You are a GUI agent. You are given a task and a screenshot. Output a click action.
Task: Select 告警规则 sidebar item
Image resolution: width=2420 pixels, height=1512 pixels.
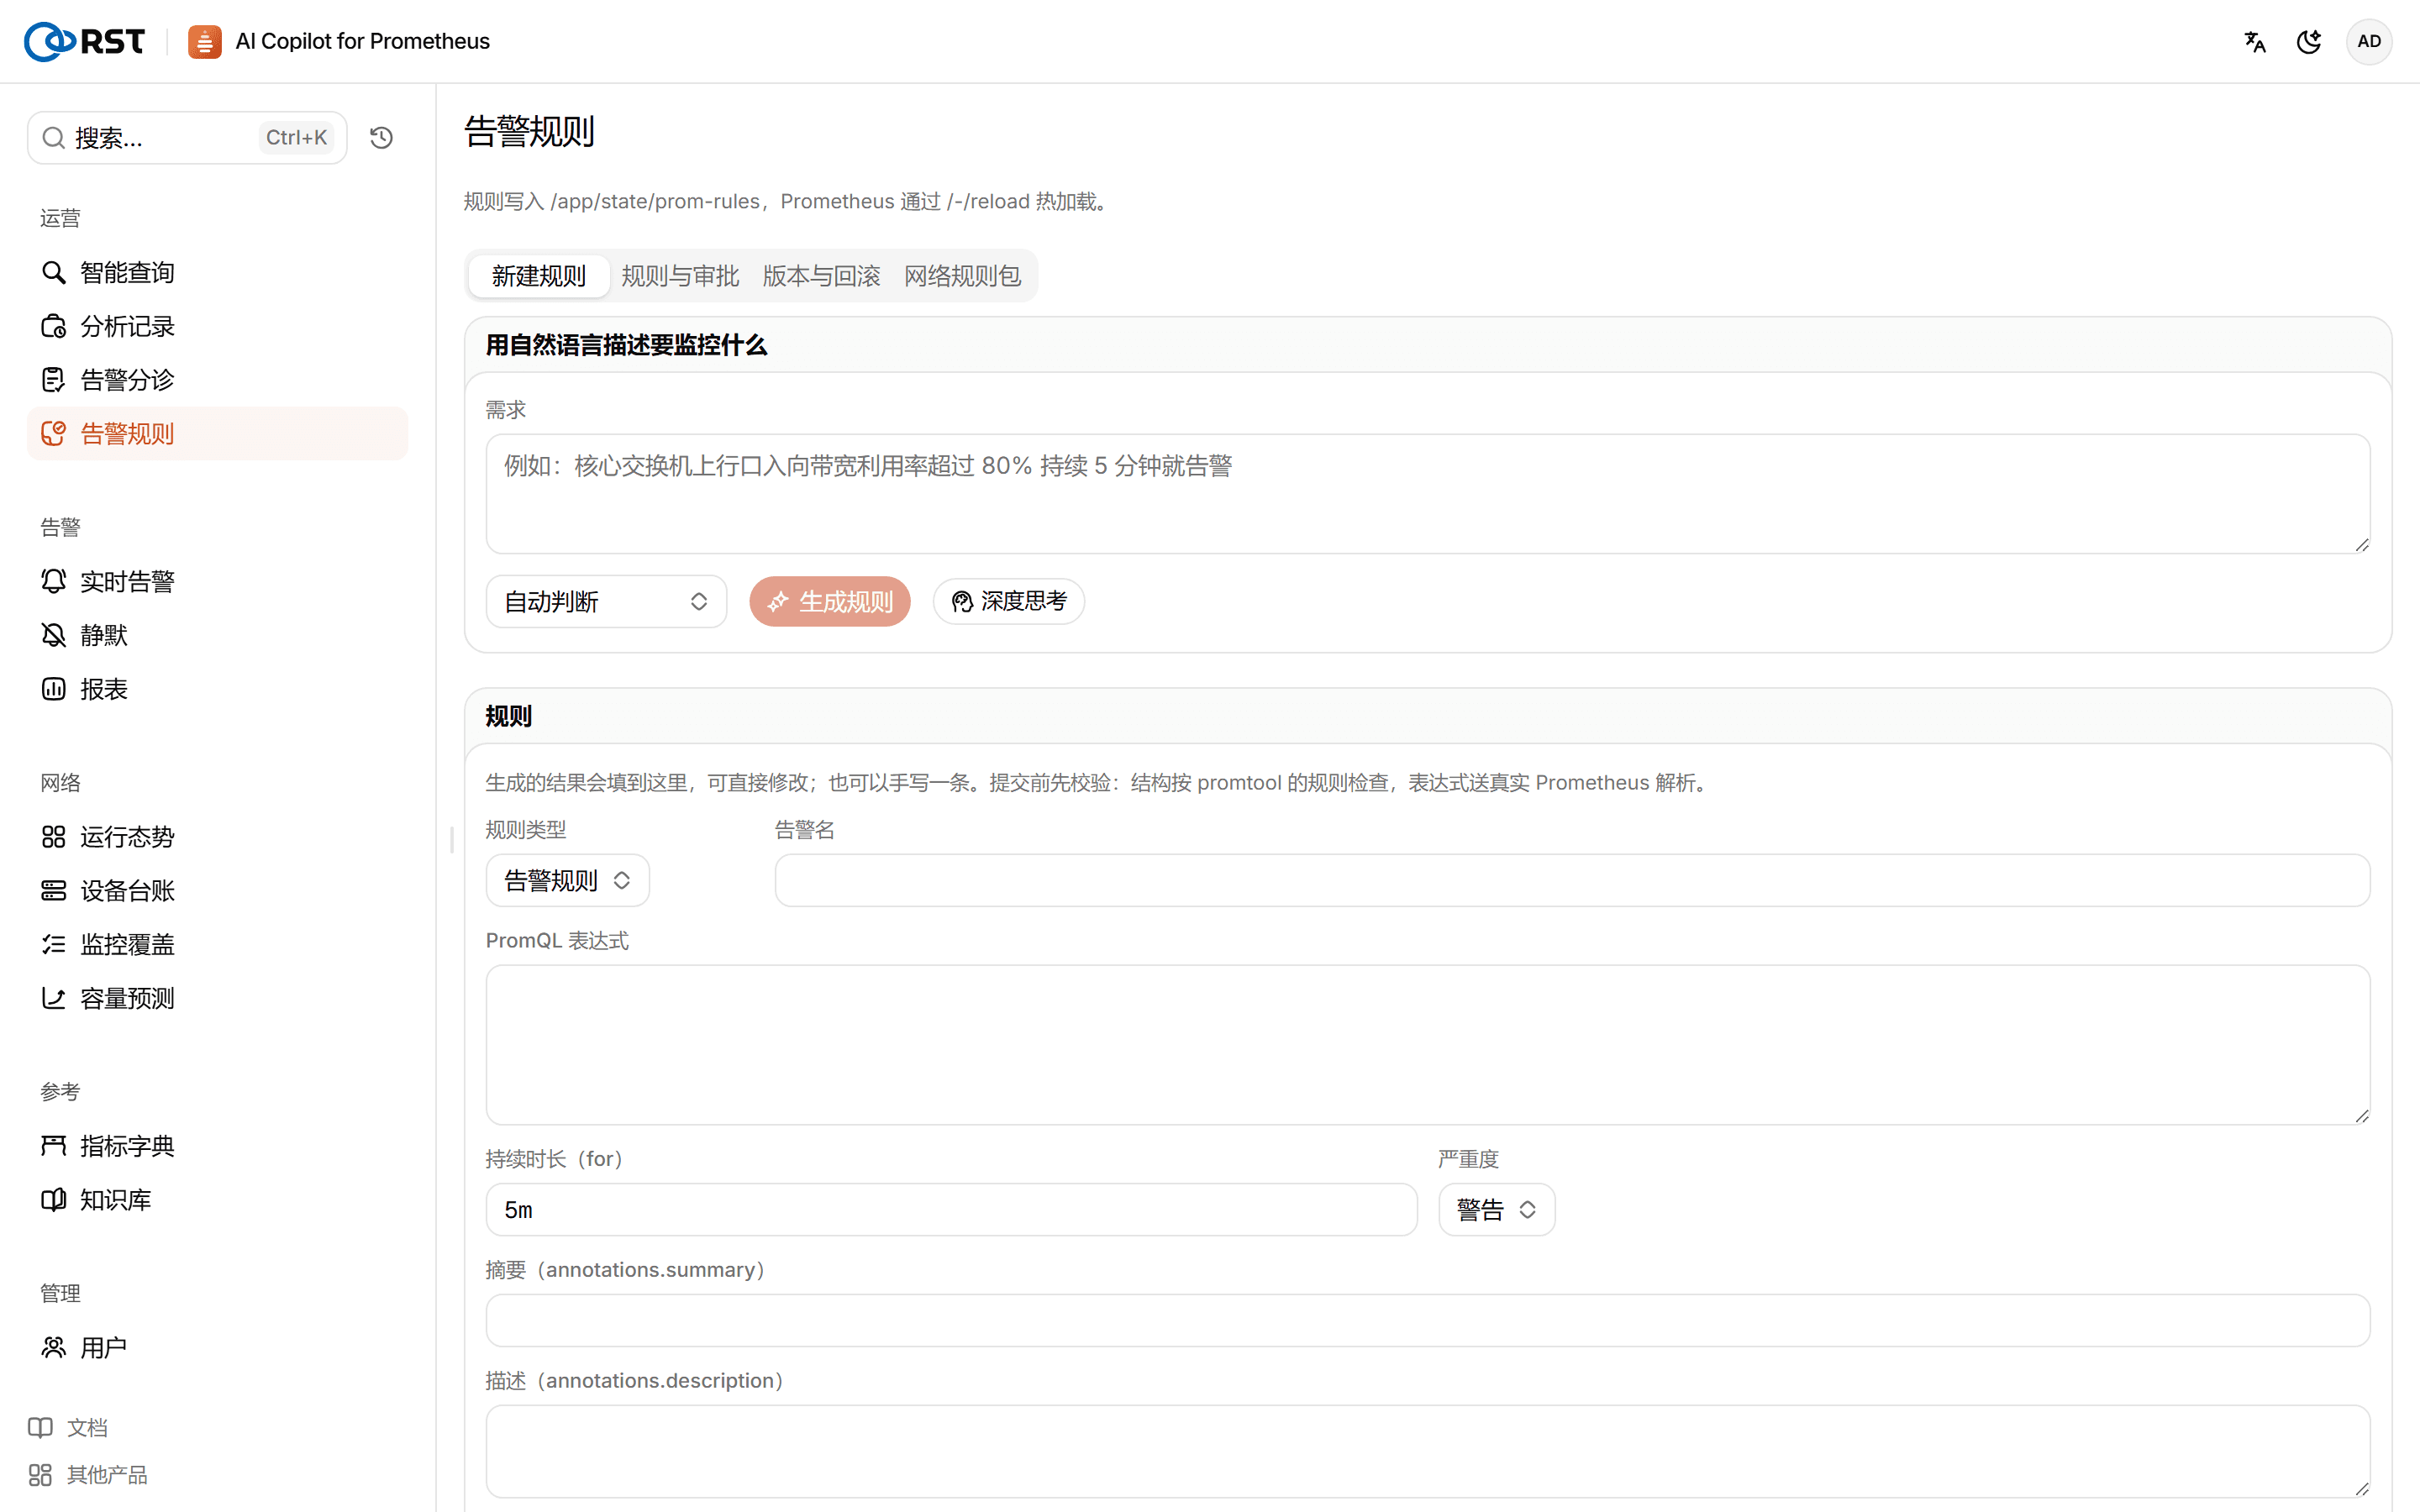pos(217,433)
